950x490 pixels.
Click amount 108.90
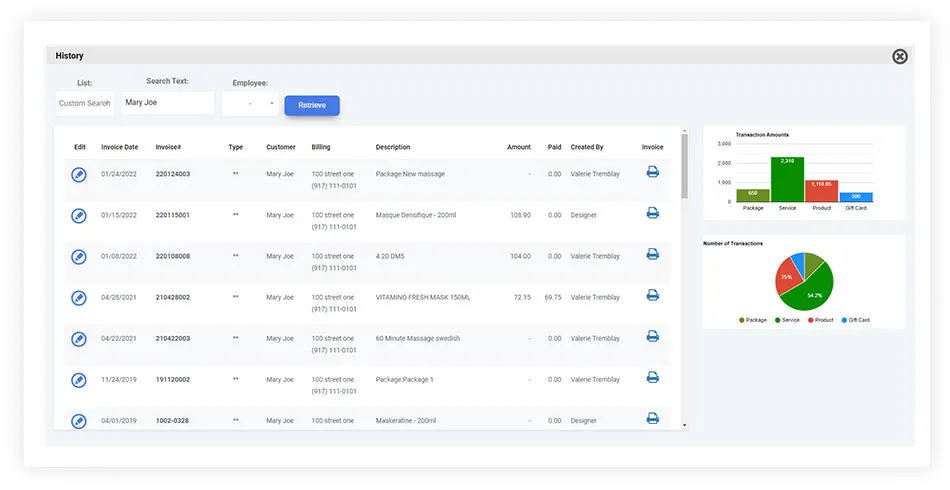click(520, 215)
